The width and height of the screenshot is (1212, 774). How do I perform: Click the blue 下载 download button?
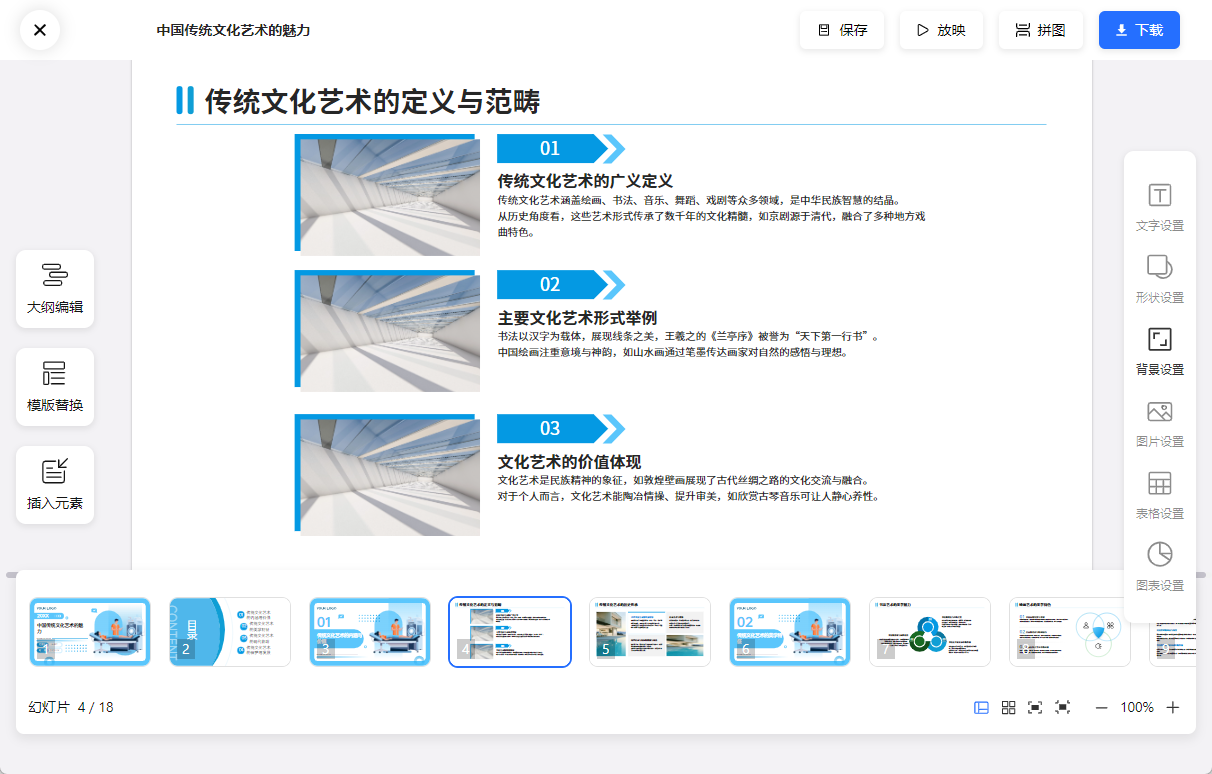(1139, 30)
